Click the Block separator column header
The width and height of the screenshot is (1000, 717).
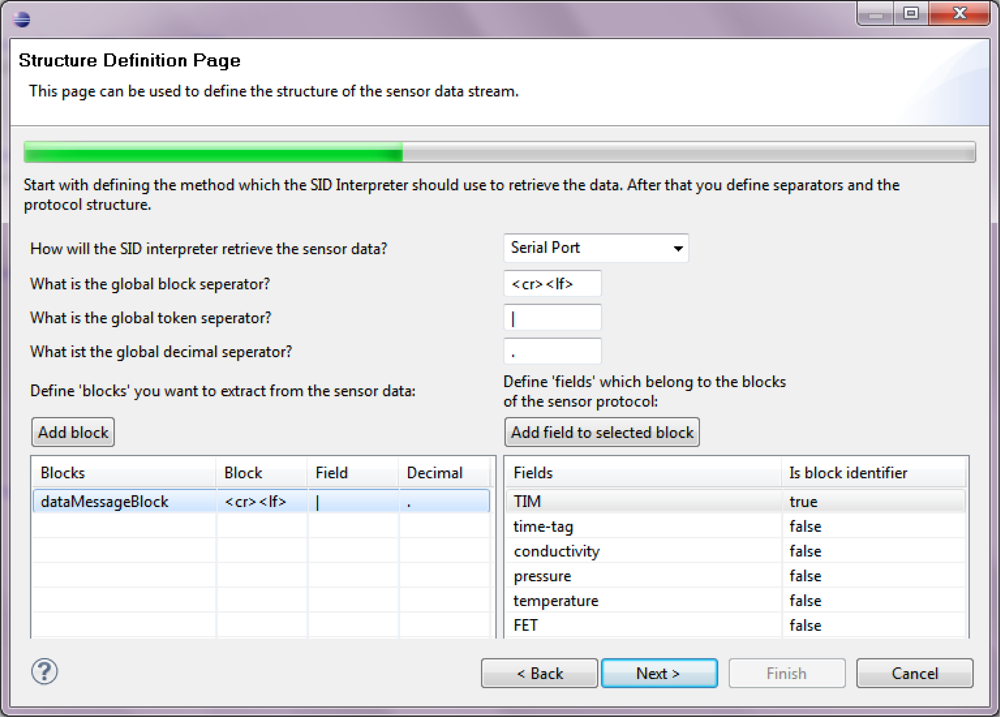[262, 473]
